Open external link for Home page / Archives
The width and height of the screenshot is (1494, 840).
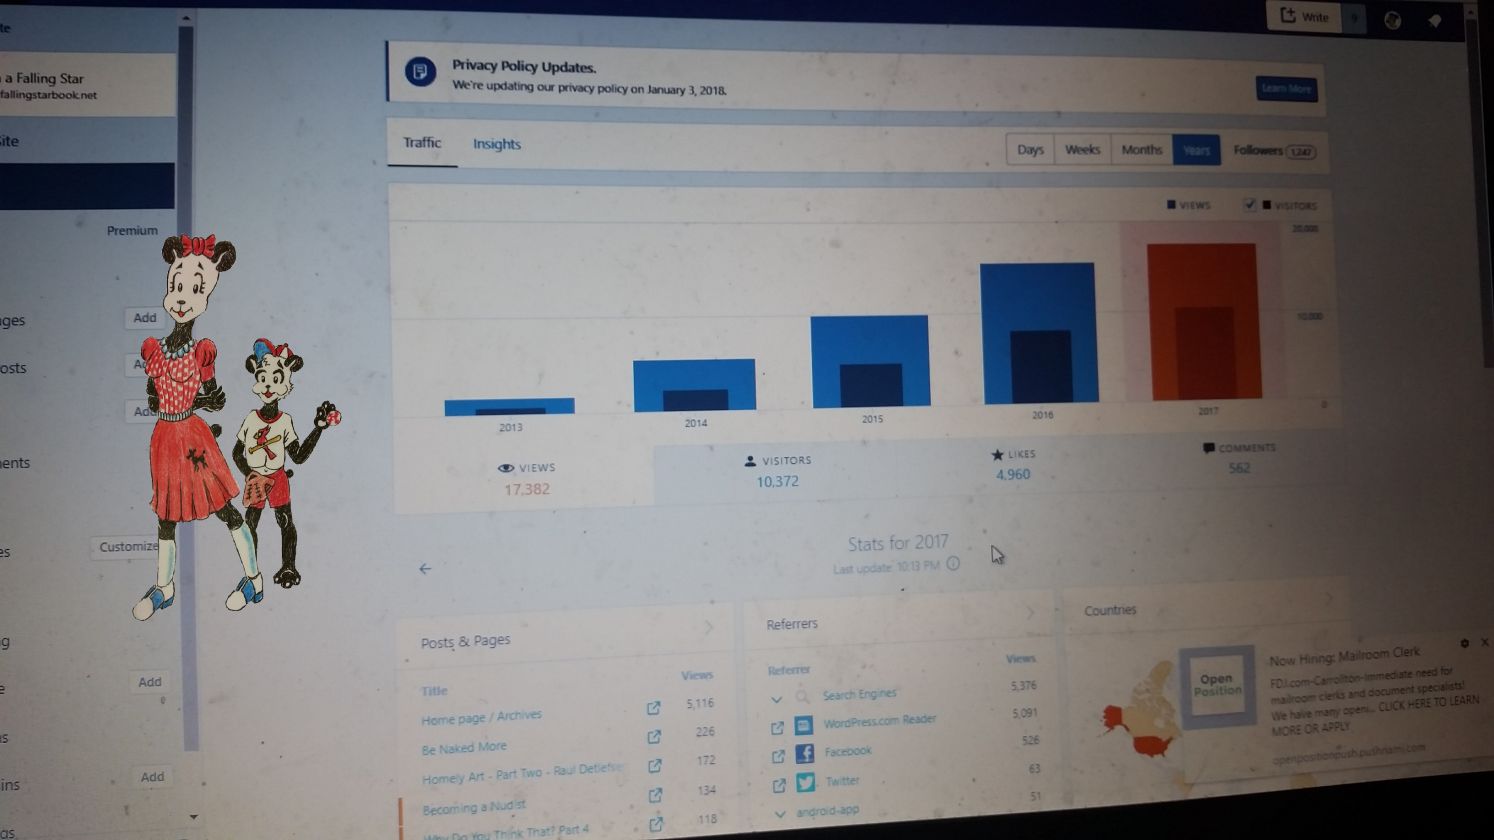[x=653, y=708]
